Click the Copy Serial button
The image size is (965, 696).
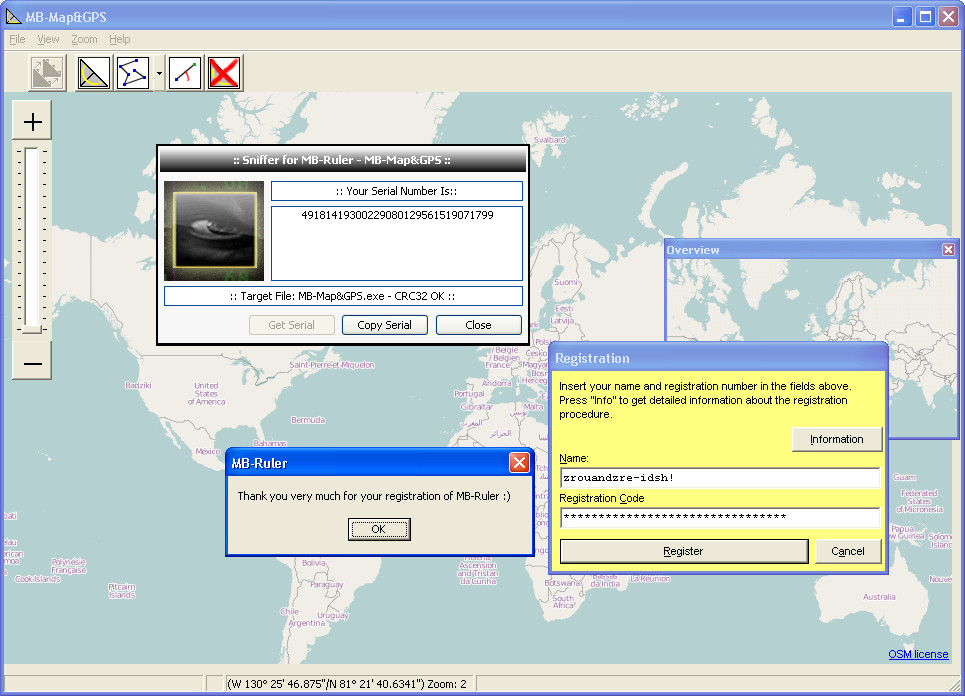pyautogui.click(x=385, y=325)
